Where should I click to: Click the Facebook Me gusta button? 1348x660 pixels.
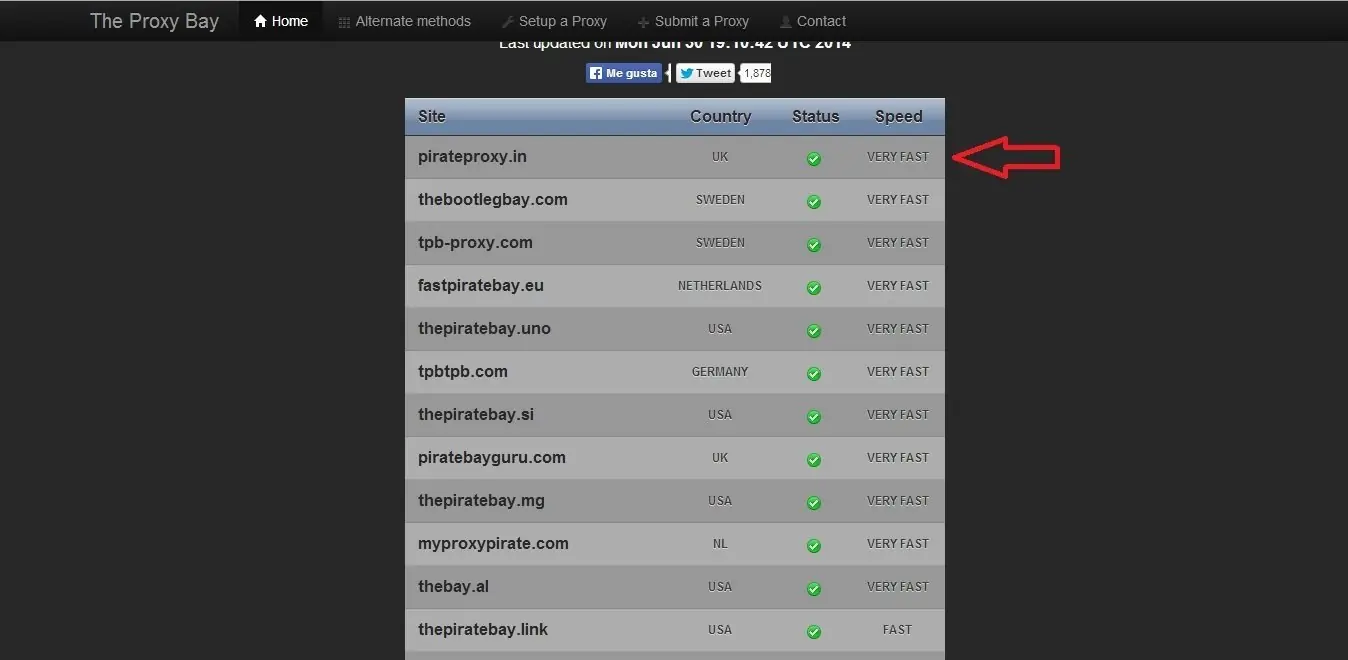pos(624,73)
